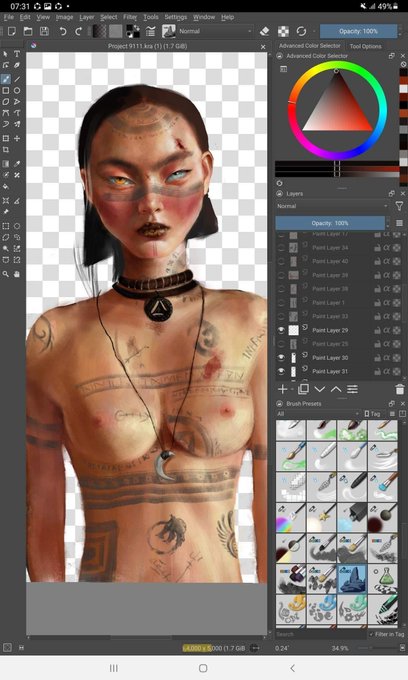This screenshot has height=680, width=408.
Task: Switch to Advanced Color Selector tab
Action: [x=310, y=46]
